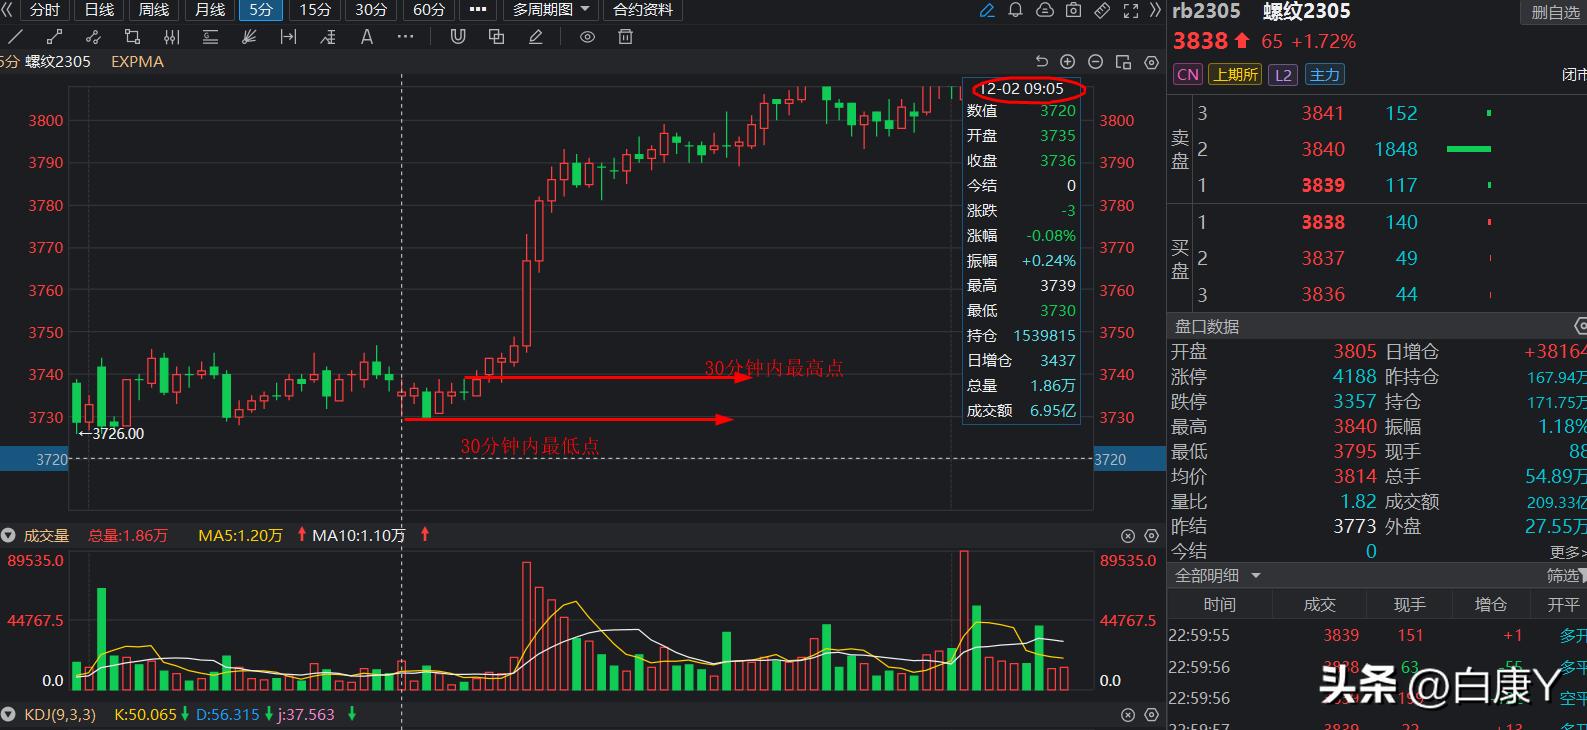Open 全部明细 dropdown
The height and width of the screenshot is (730, 1587).
click(1217, 576)
